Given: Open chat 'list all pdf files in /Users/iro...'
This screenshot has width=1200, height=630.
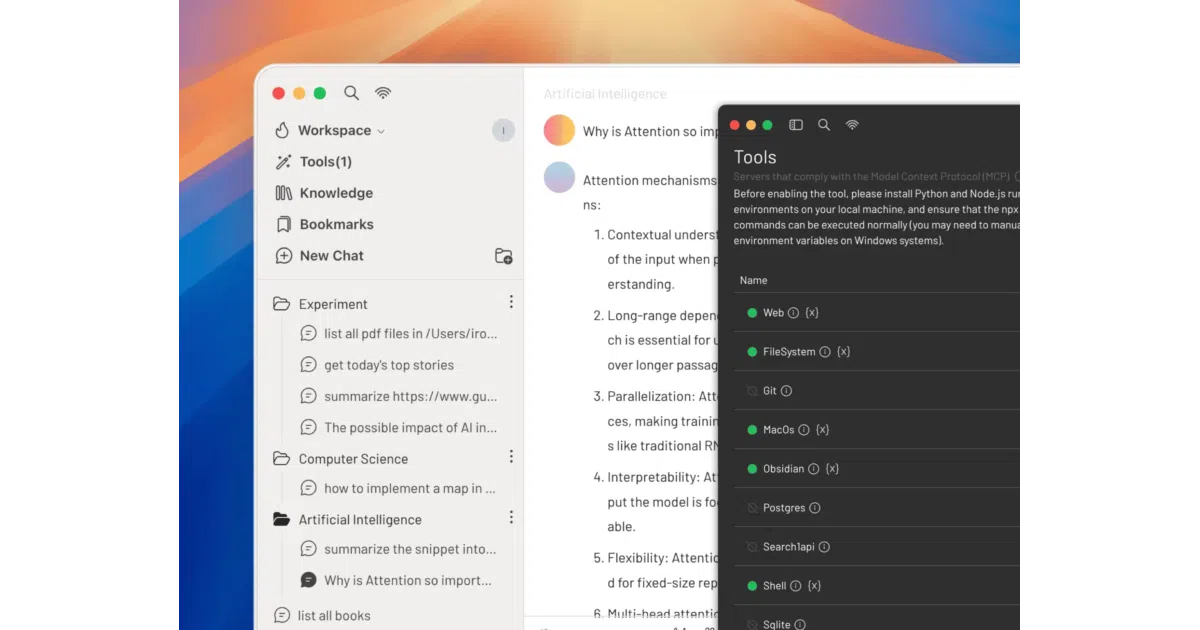Looking at the screenshot, I should tap(398, 334).
